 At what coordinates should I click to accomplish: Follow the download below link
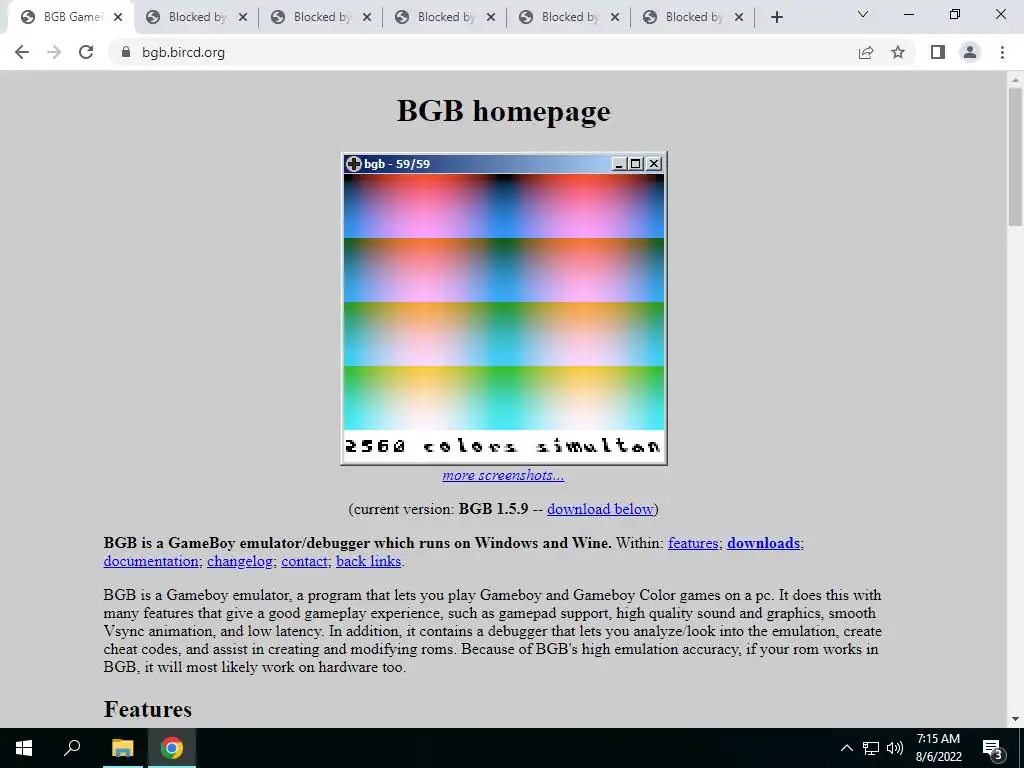(600, 509)
